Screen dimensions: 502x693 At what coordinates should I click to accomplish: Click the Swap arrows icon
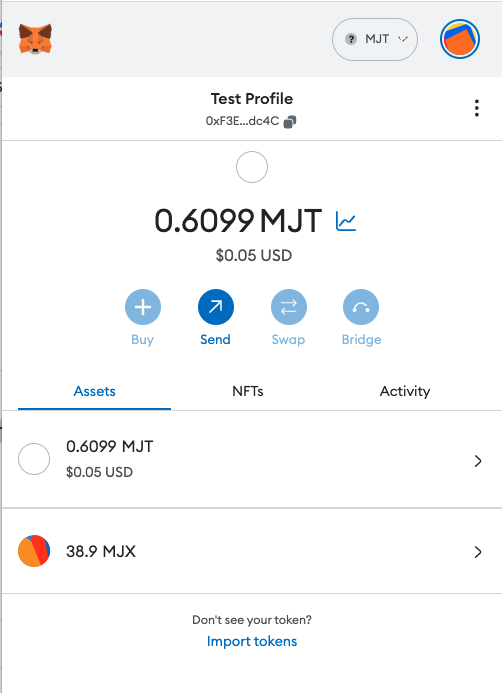point(289,307)
